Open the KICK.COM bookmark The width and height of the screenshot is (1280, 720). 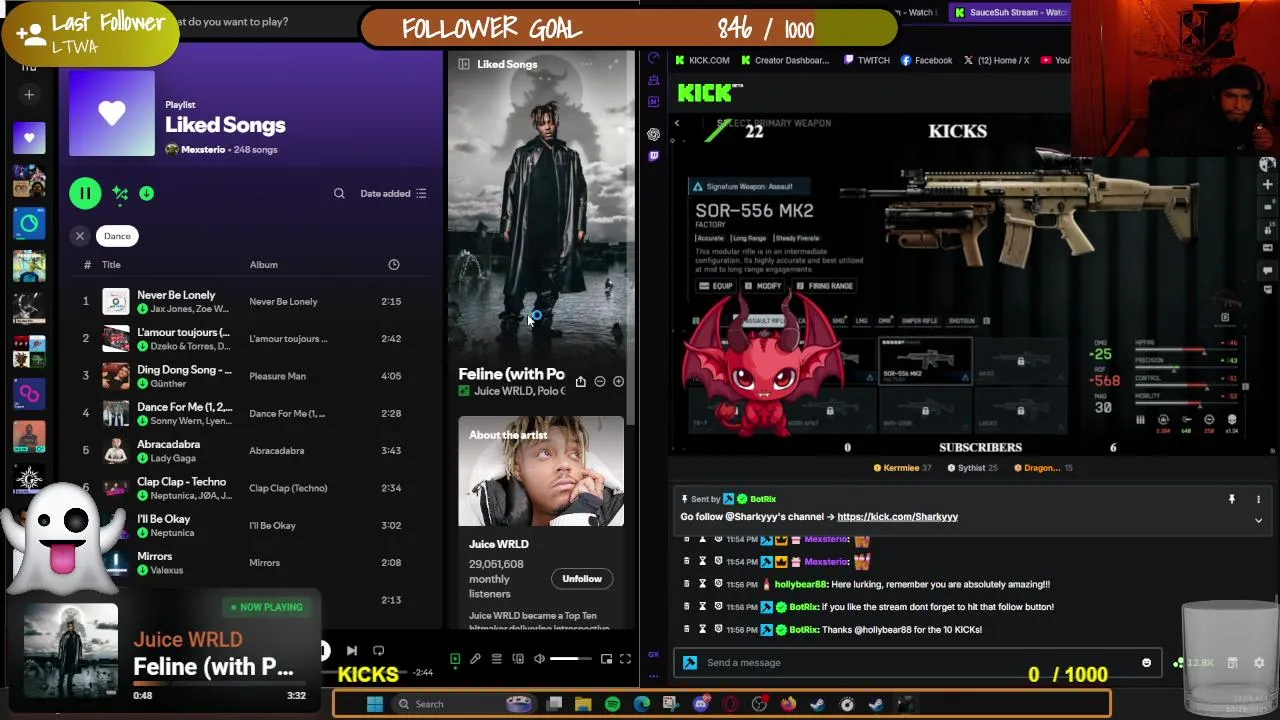[x=703, y=60]
